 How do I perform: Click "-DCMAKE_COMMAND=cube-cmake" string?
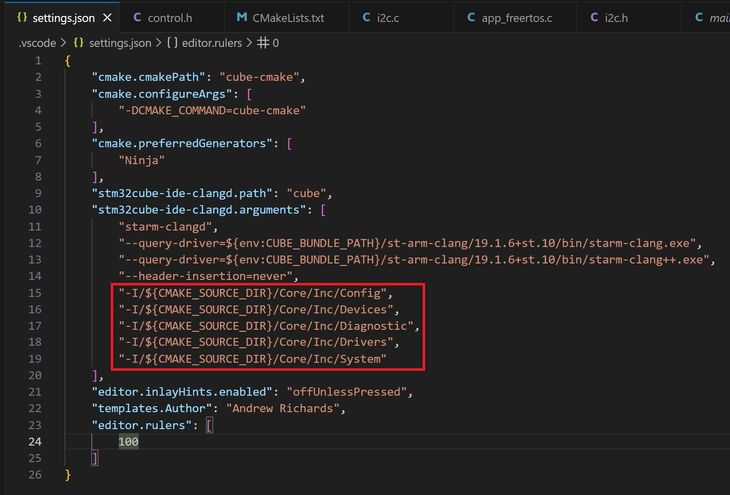(x=212, y=110)
